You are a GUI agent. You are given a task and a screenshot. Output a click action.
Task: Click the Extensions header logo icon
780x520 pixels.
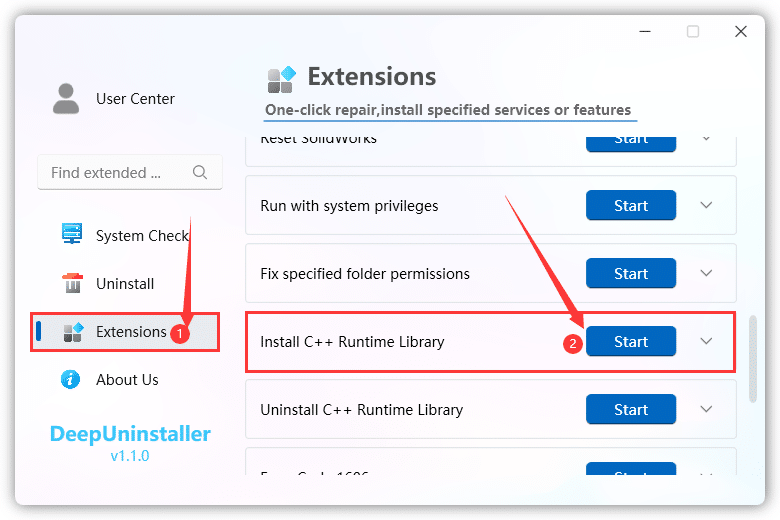pos(282,78)
